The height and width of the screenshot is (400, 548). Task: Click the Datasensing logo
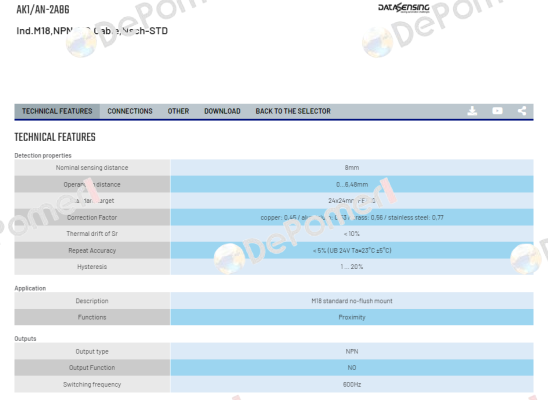click(404, 8)
